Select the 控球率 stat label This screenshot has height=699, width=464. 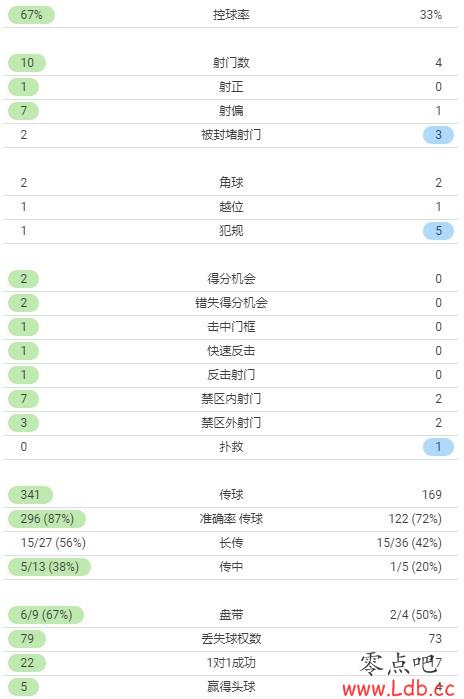coord(231,15)
